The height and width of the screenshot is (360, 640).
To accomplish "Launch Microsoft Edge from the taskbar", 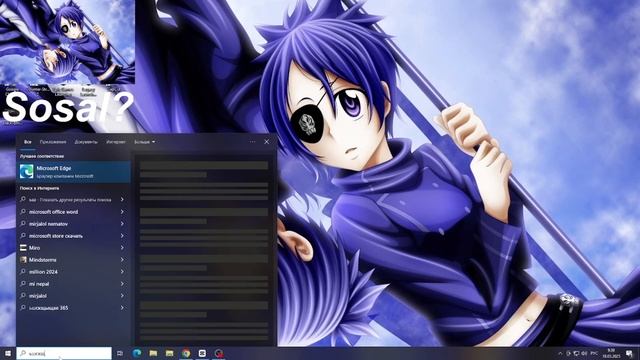I will (137, 353).
